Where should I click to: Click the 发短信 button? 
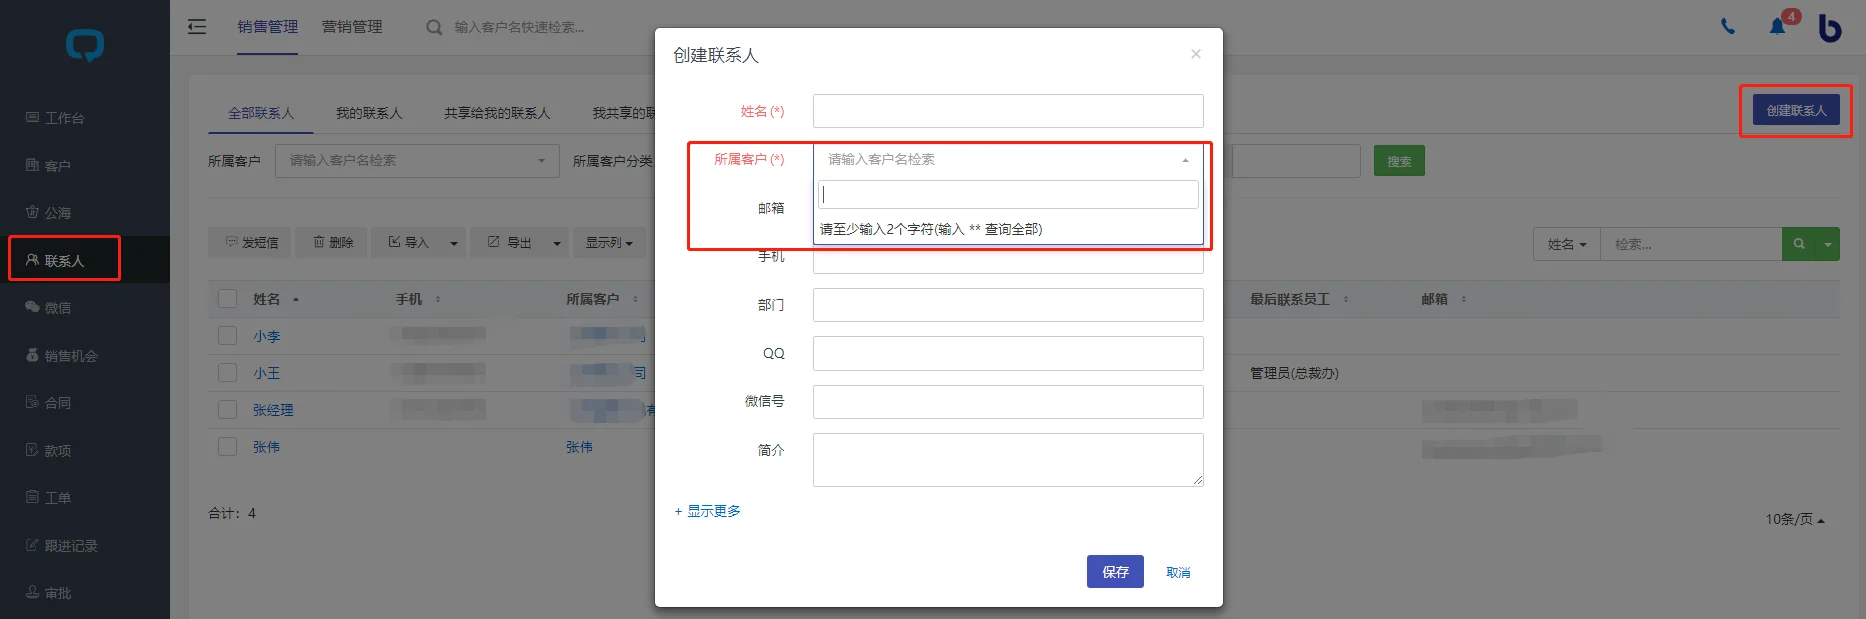249,242
